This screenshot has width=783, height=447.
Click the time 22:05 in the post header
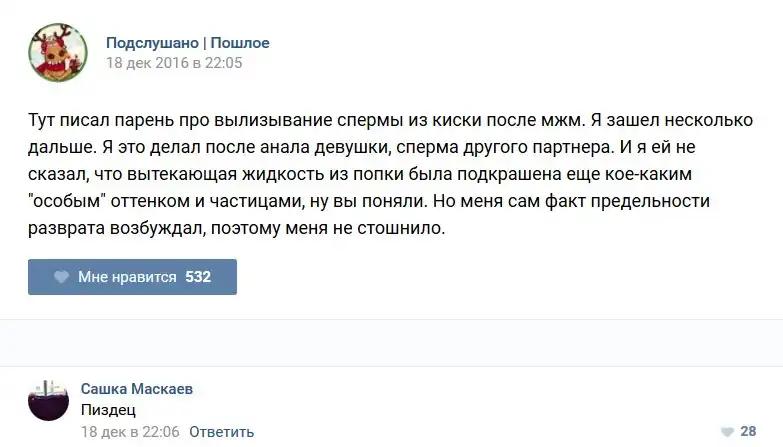click(224, 63)
